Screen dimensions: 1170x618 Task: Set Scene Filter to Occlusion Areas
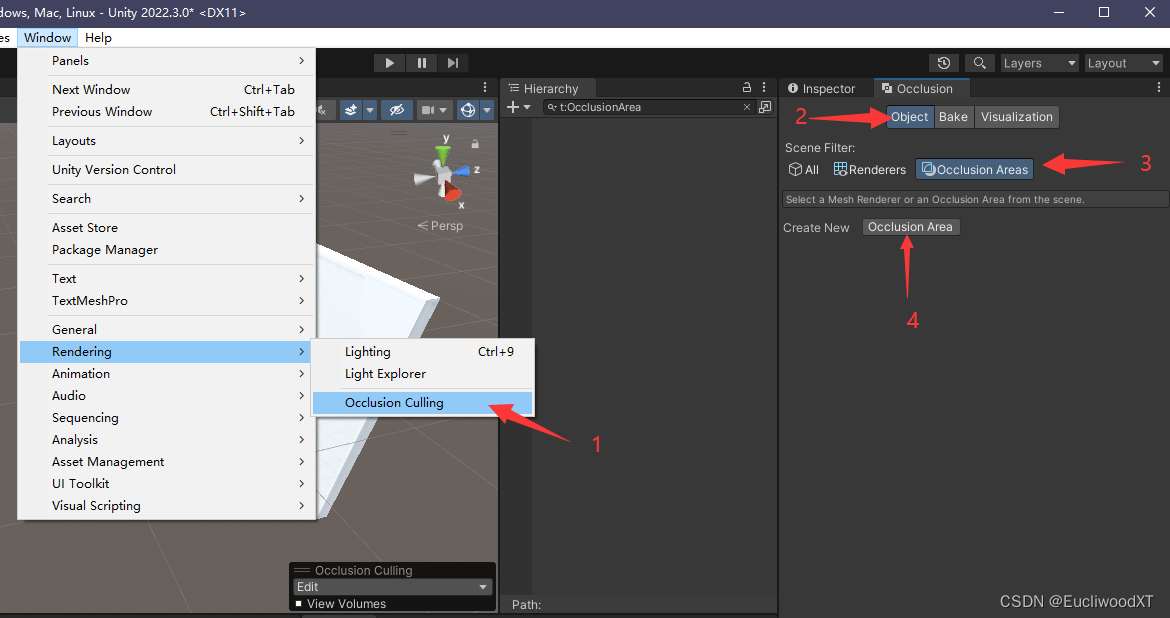[x=975, y=170]
